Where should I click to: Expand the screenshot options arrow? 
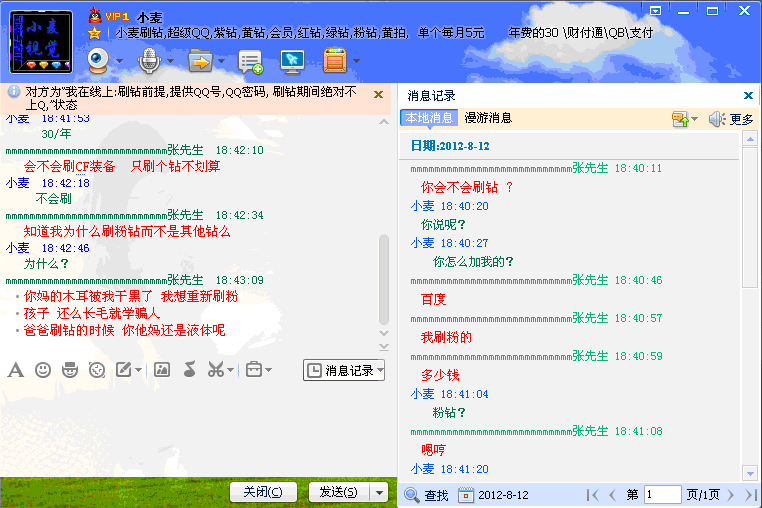[x=230, y=370]
